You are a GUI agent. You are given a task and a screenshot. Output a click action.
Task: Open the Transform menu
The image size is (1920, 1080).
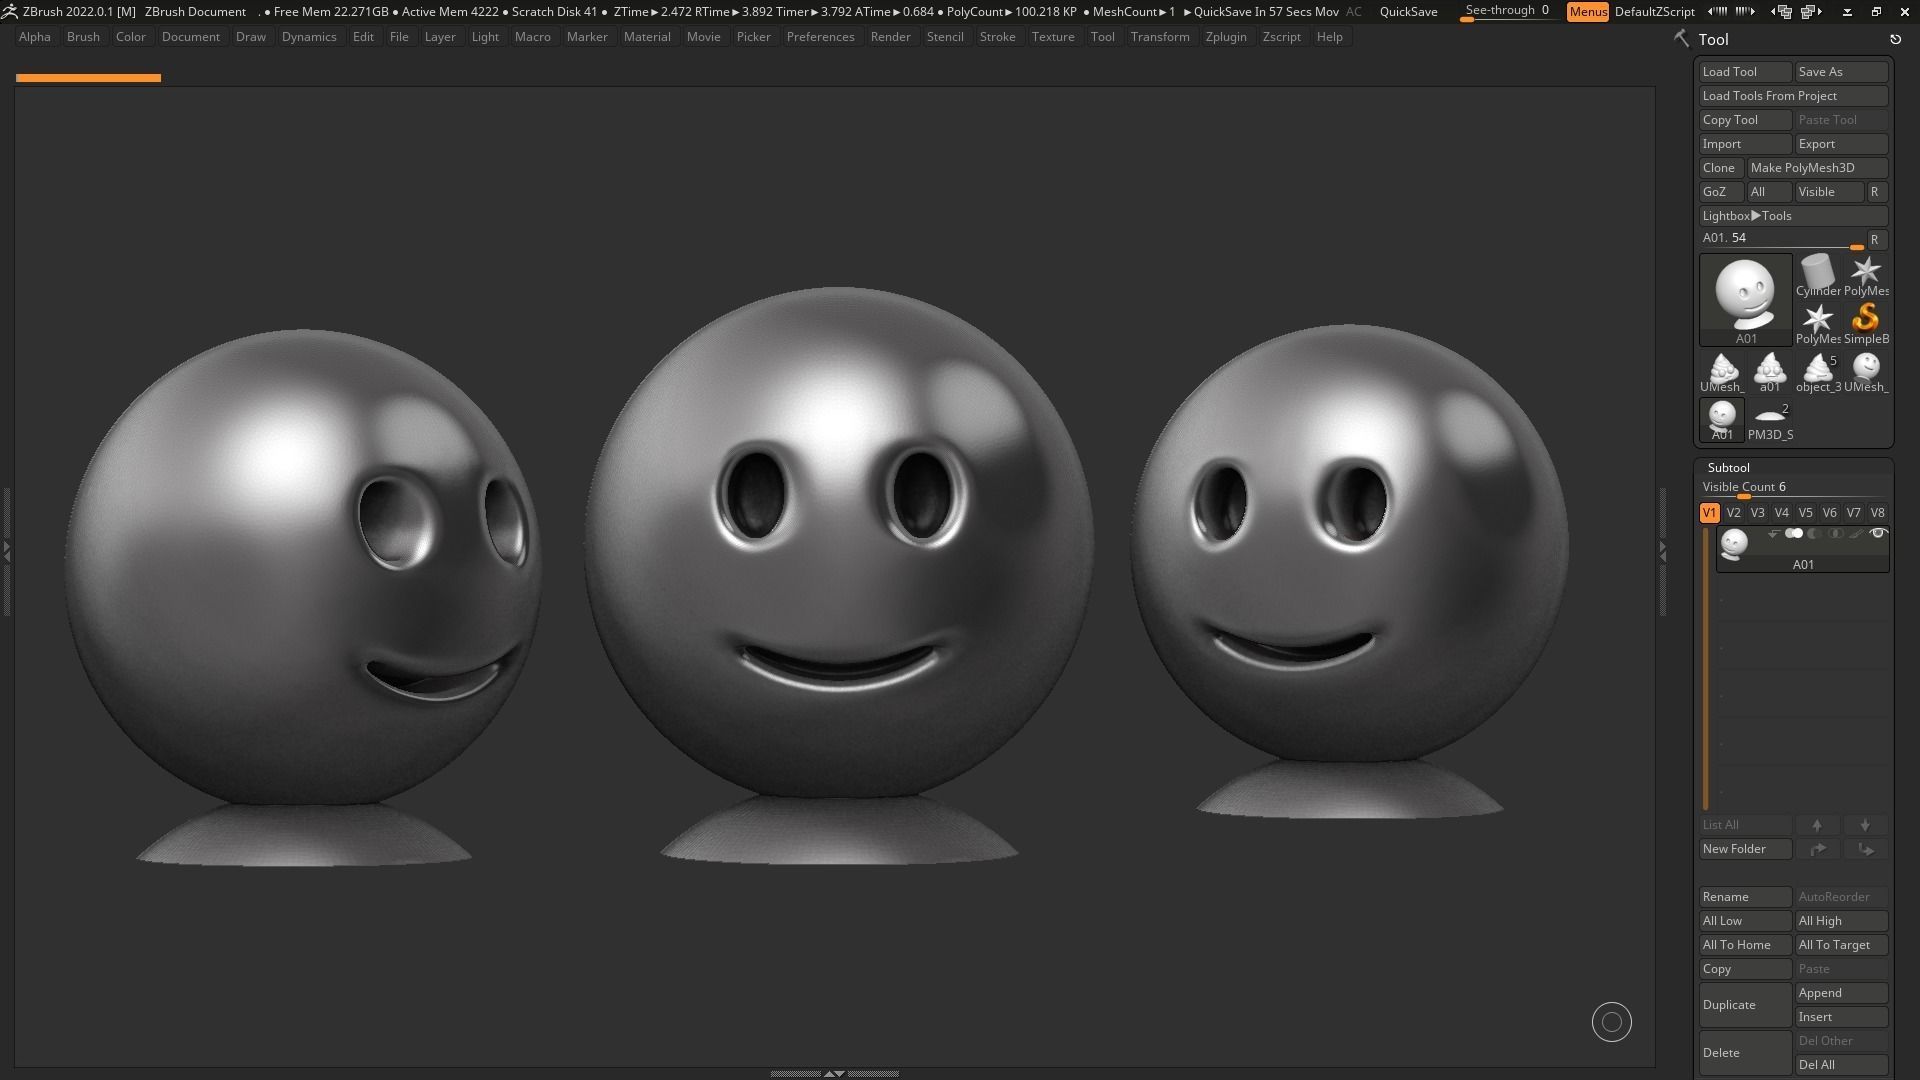[1160, 37]
